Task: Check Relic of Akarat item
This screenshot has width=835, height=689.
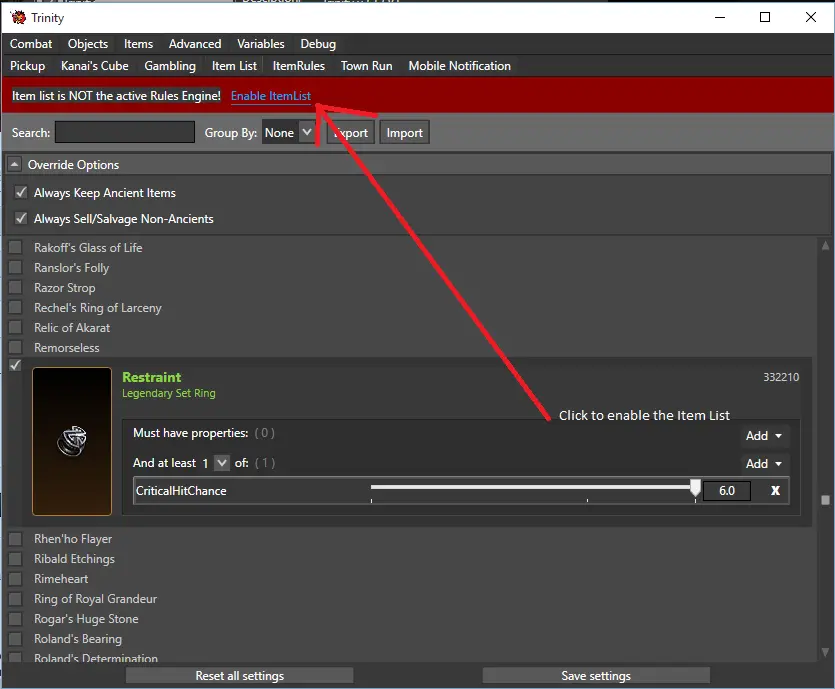Action: click(15, 327)
